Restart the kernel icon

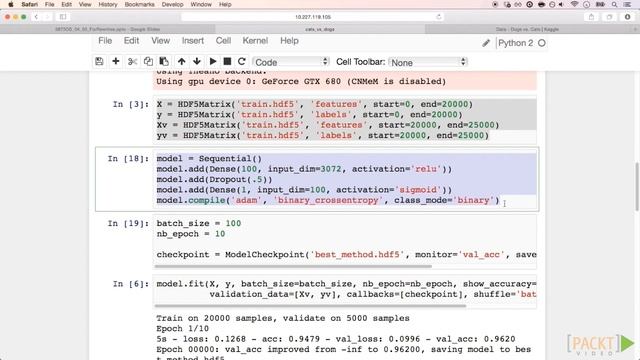242,62
